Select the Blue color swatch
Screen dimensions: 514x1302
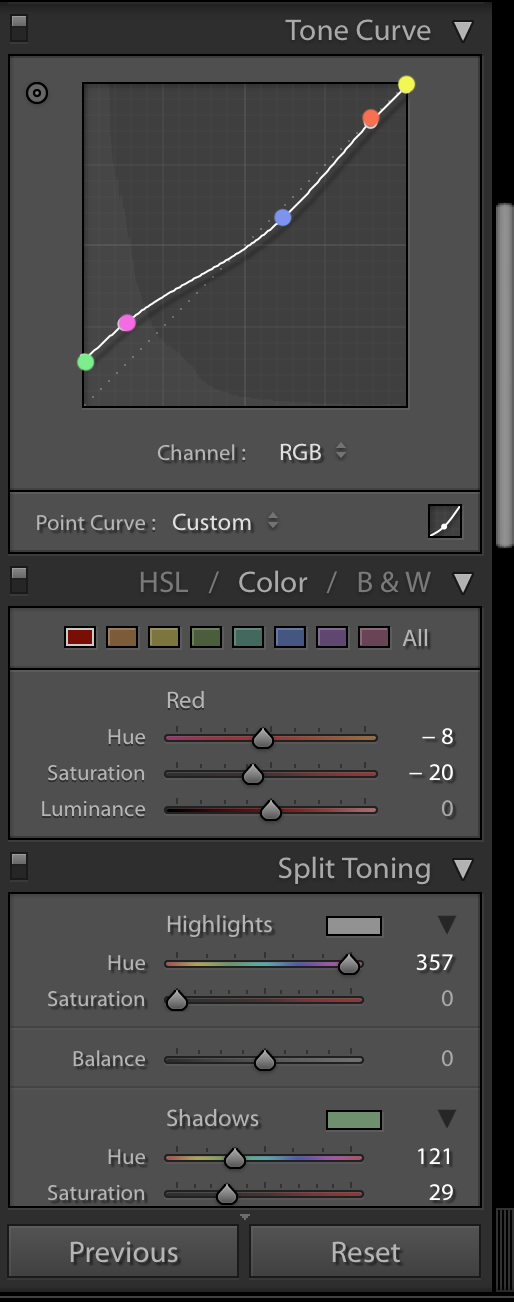(x=290, y=637)
